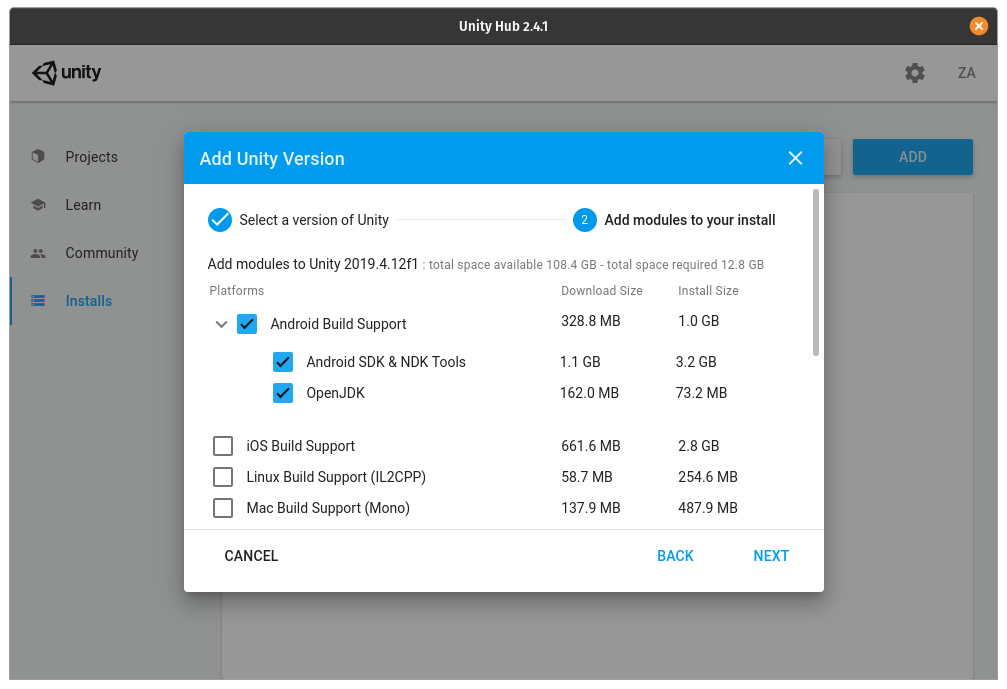Image resolution: width=1007 pixels, height=689 pixels.
Task: Click the 254.6 MB install size value
Action: coord(708,476)
